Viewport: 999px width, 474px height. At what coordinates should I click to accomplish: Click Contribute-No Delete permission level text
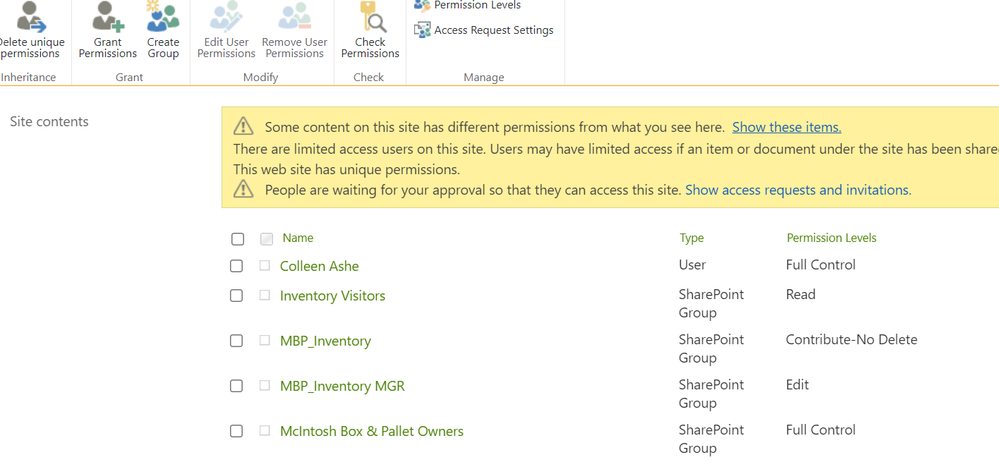pyautogui.click(x=851, y=340)
